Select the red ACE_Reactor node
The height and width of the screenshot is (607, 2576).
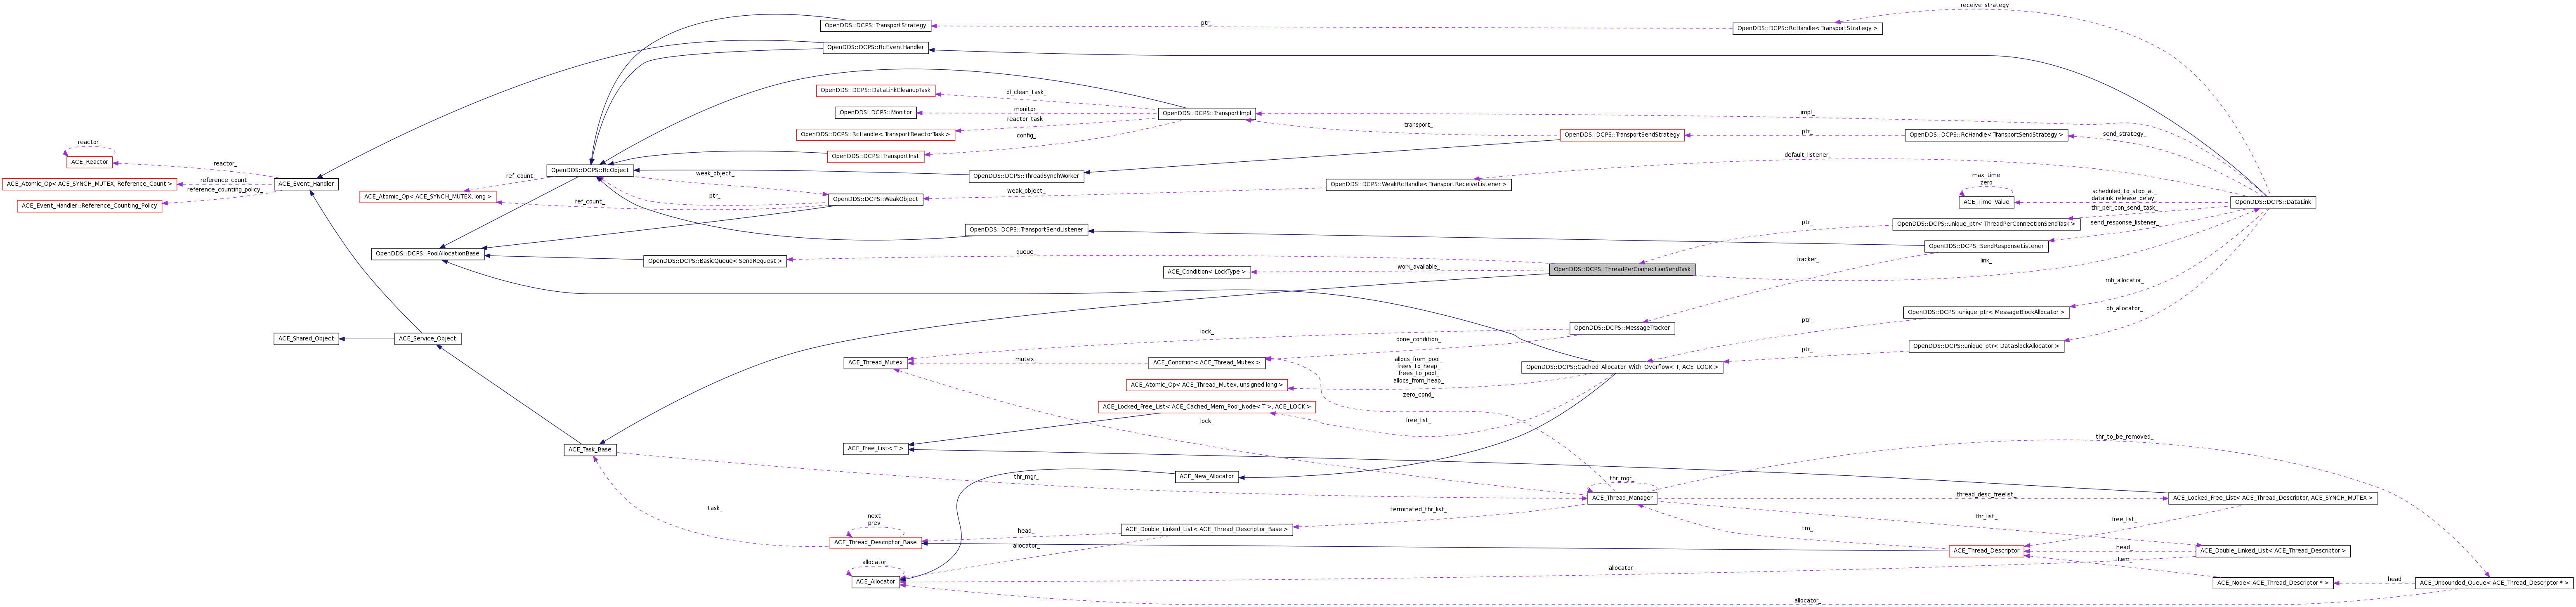tap(89, 162)
